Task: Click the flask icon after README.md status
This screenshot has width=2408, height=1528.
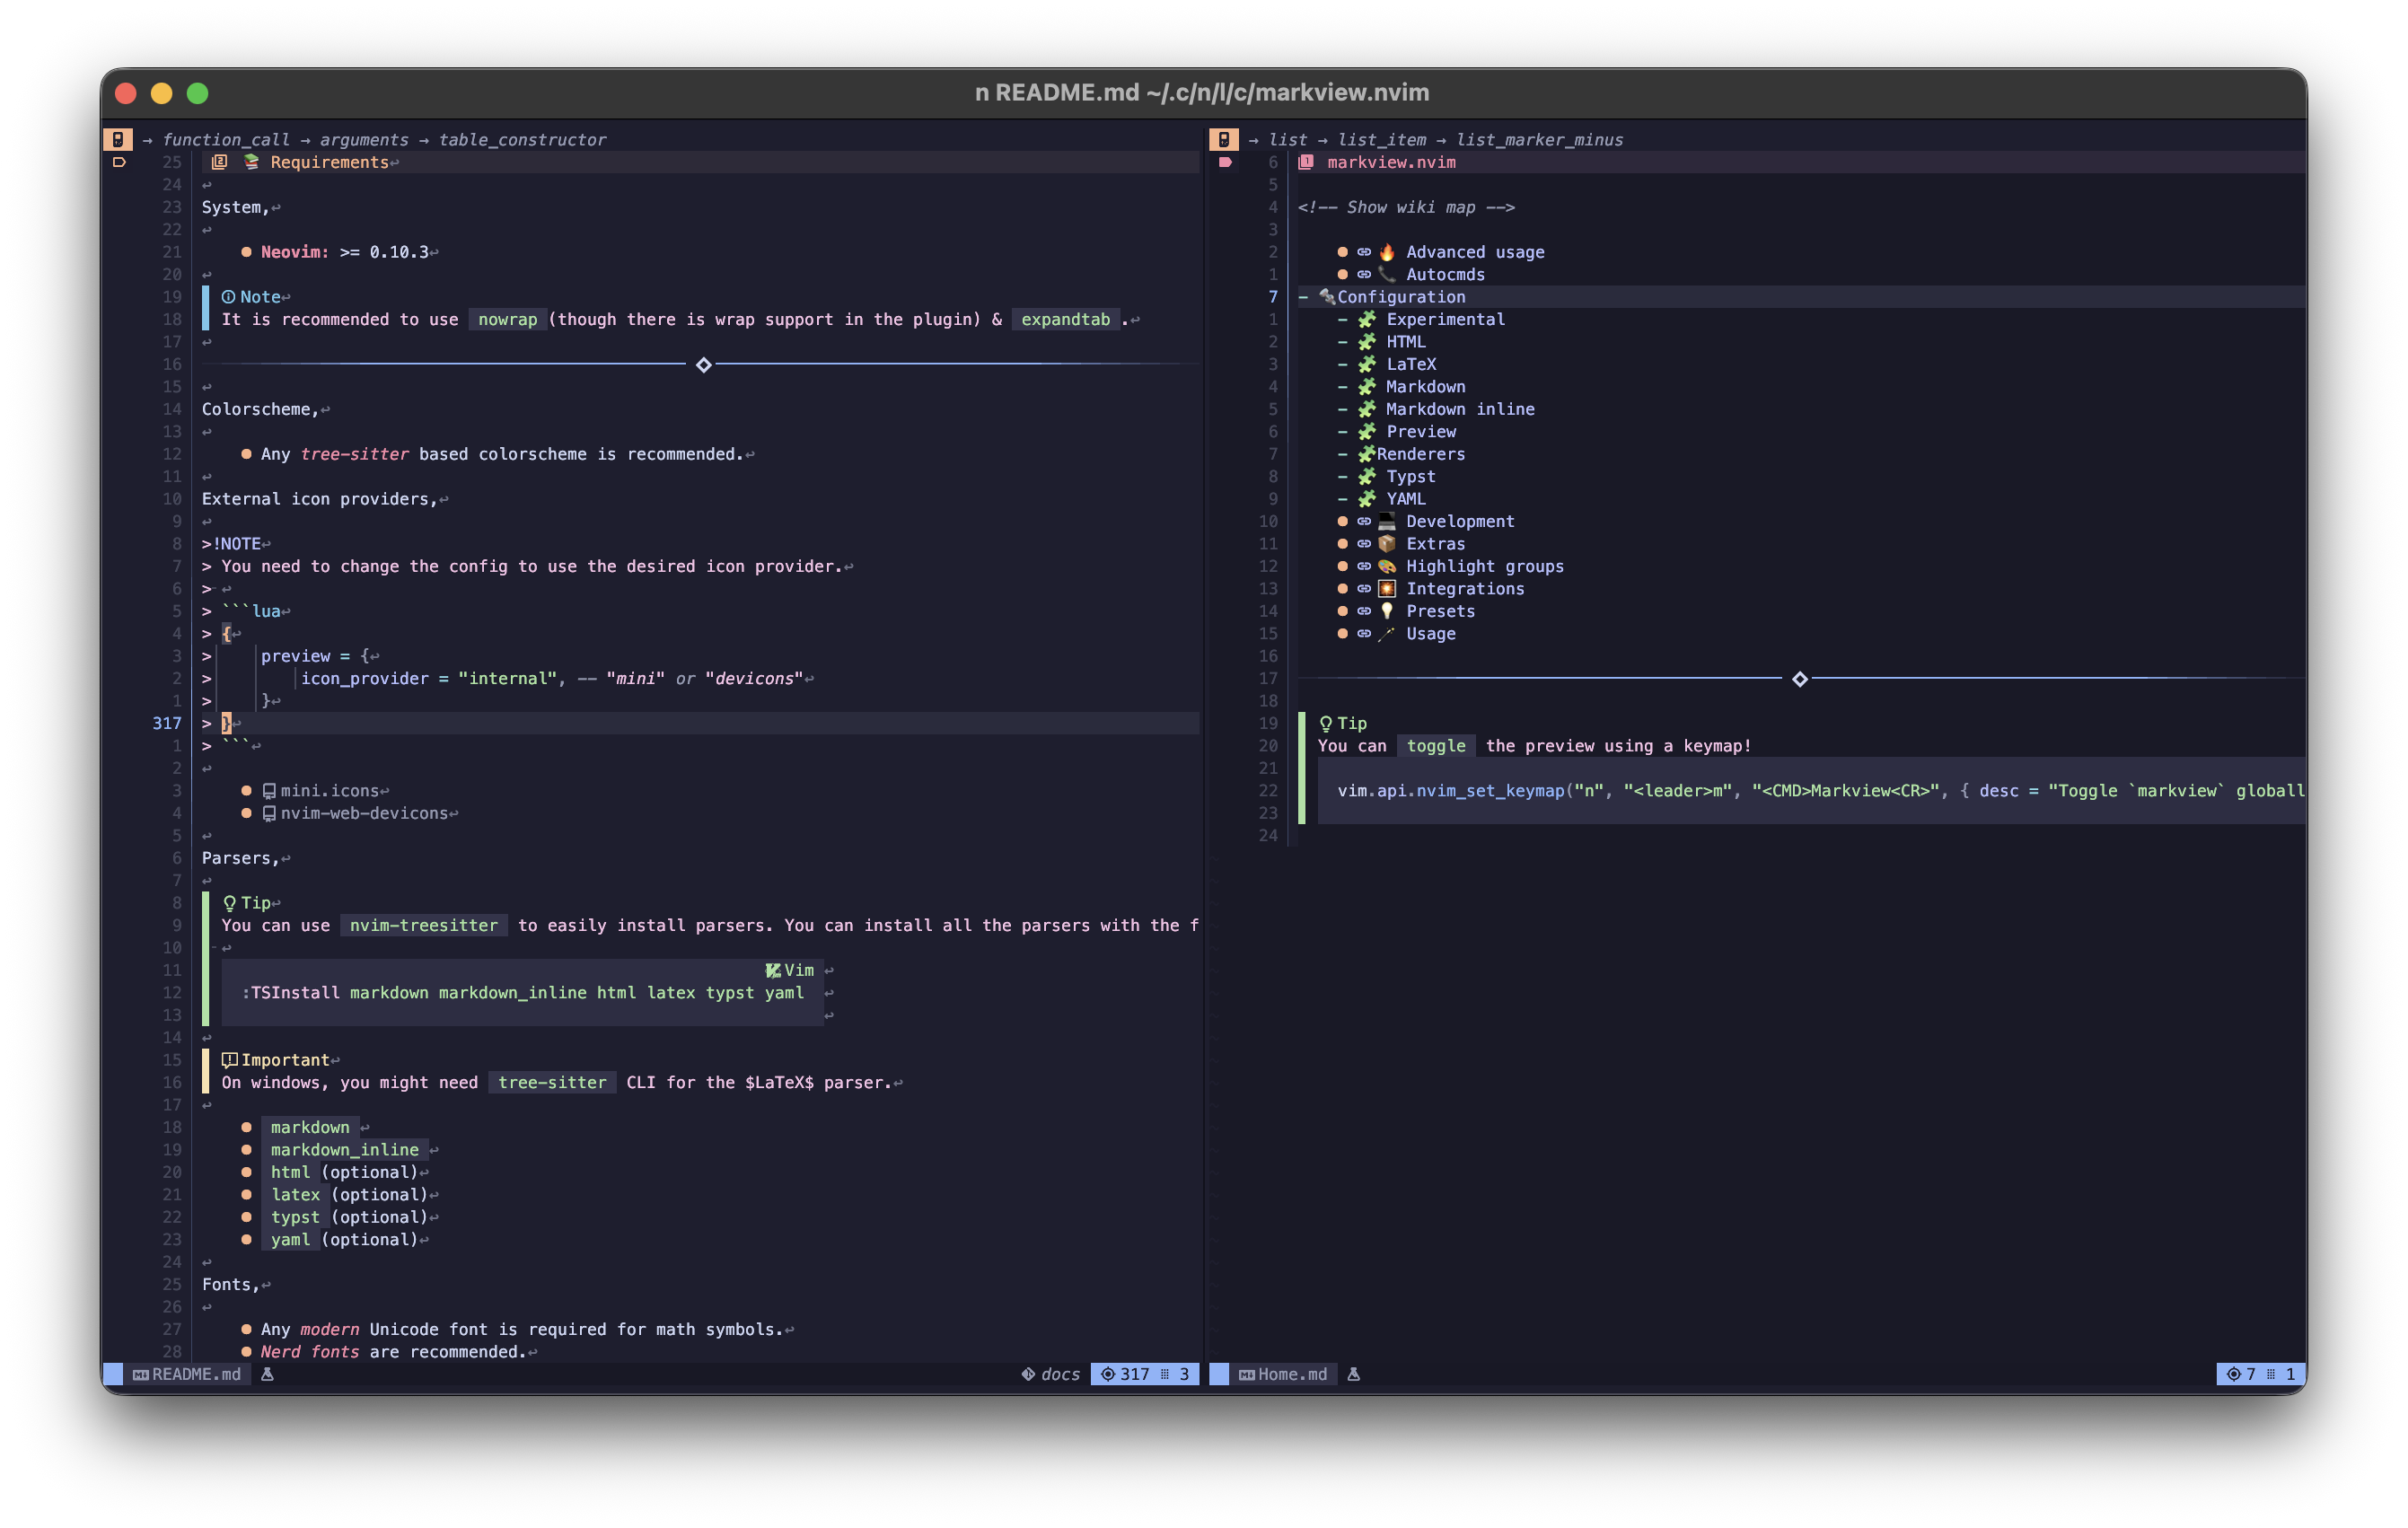Action: pyautogui.click(x=267, y=1374)
